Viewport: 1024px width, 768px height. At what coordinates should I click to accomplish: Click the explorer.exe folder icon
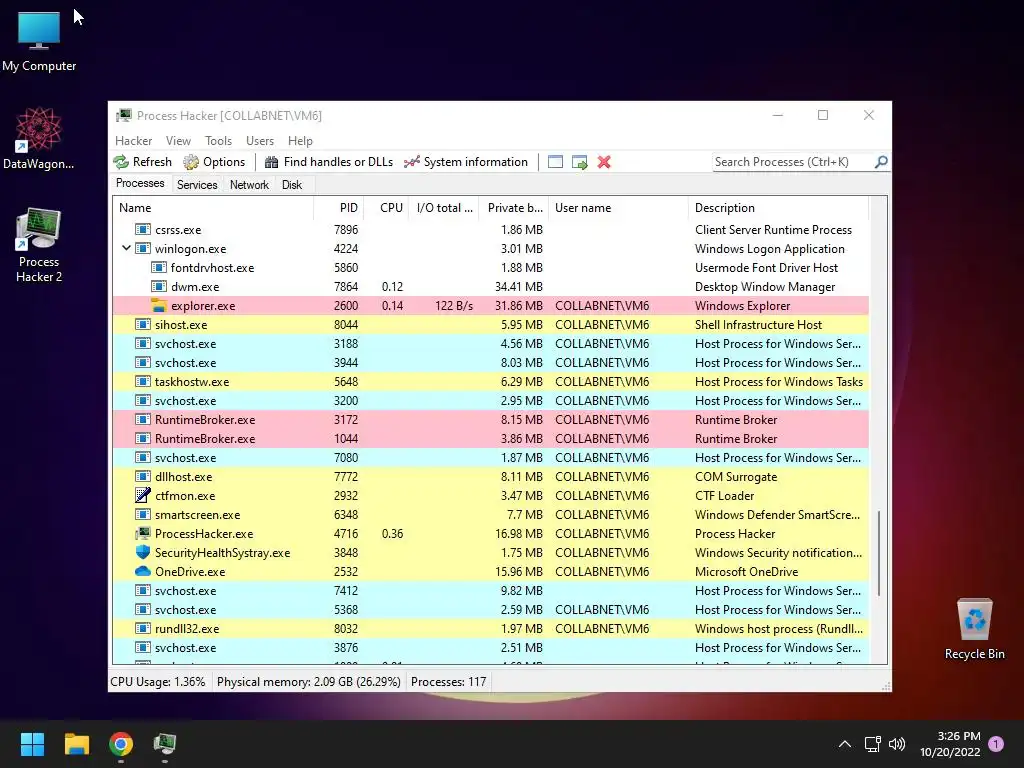159,305
